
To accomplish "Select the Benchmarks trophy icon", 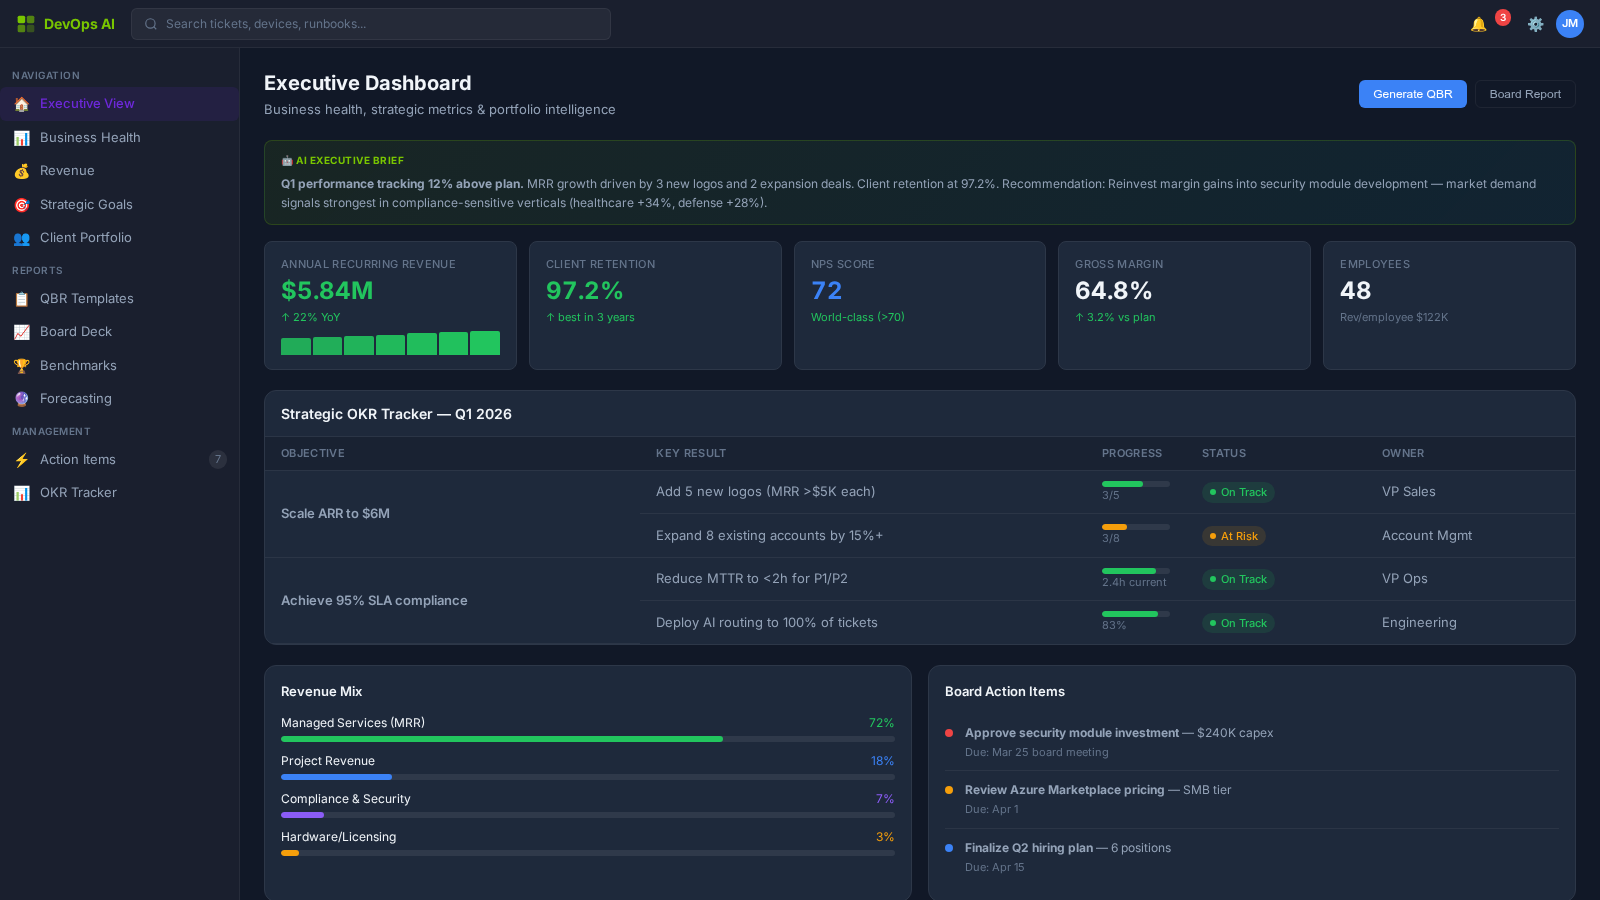I will coord(22,365).
